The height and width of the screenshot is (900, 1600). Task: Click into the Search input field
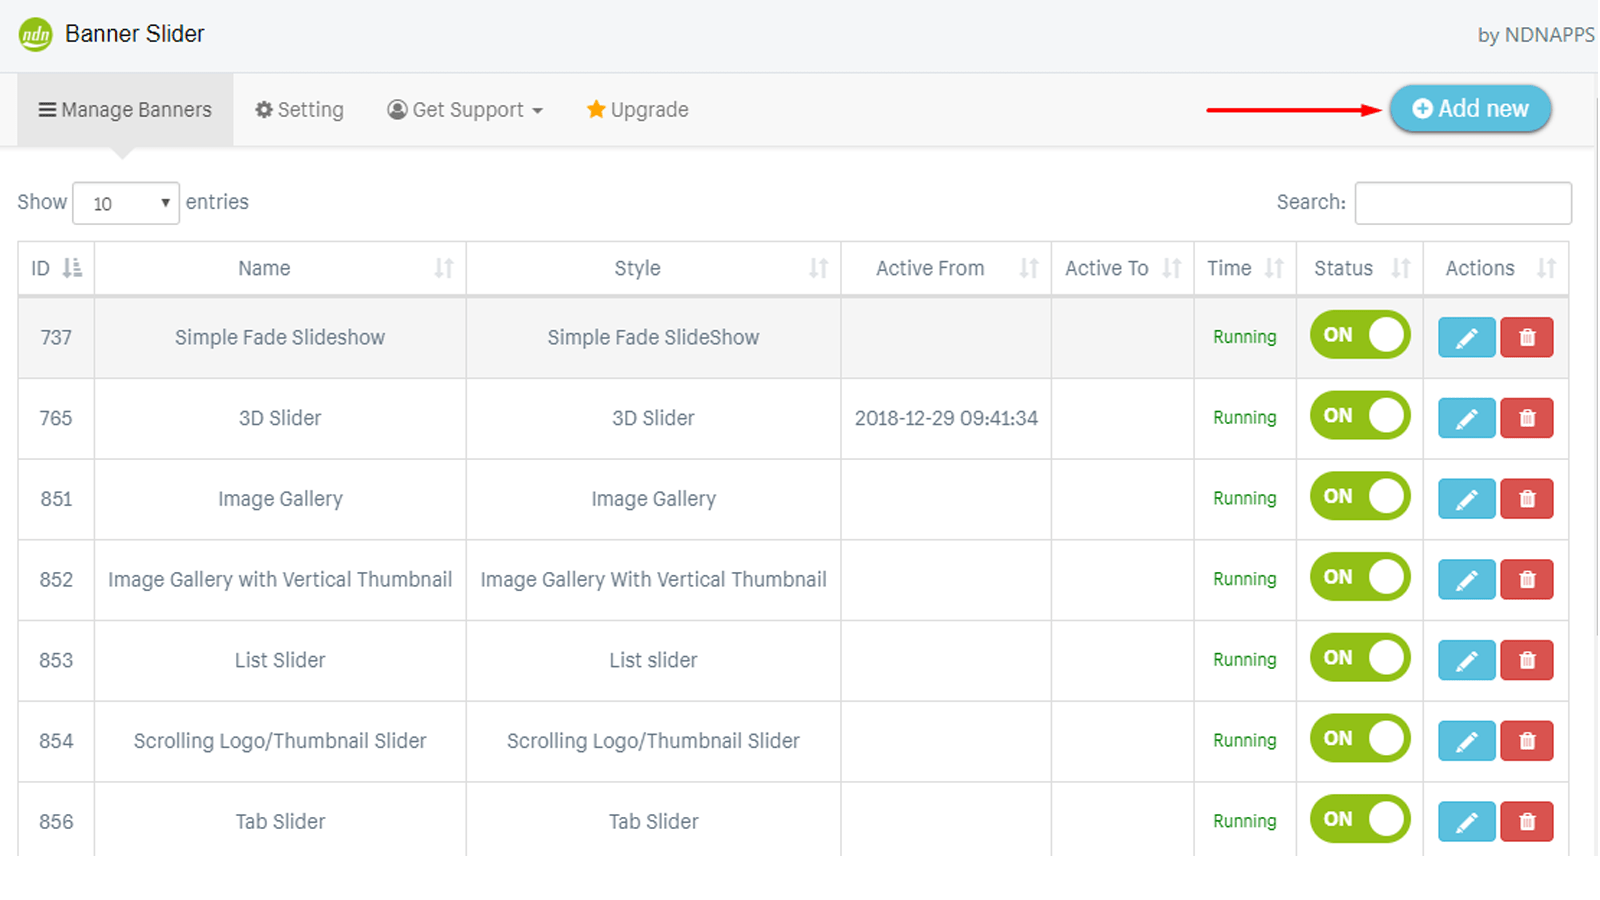coord(1462,203)
